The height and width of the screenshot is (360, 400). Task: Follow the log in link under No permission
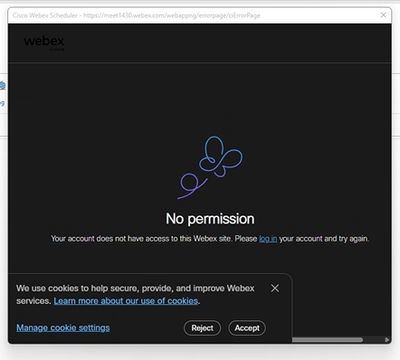(x=268, y=239)
